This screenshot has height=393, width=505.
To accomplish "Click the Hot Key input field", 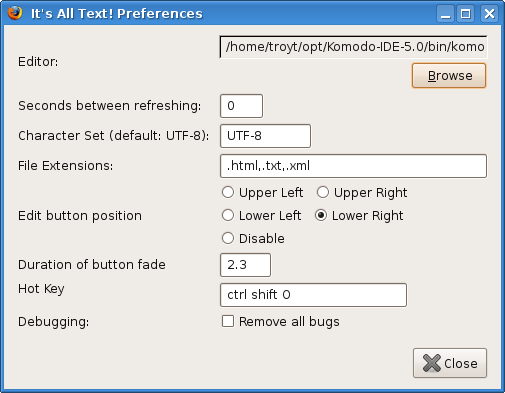I will click(x=313, y=295).
